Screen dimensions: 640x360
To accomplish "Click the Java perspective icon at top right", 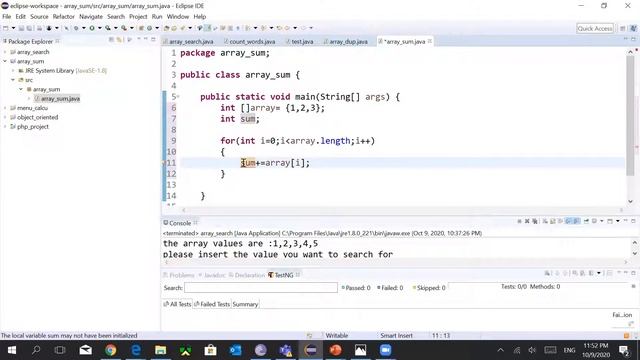I will click(x=633, y=29).
